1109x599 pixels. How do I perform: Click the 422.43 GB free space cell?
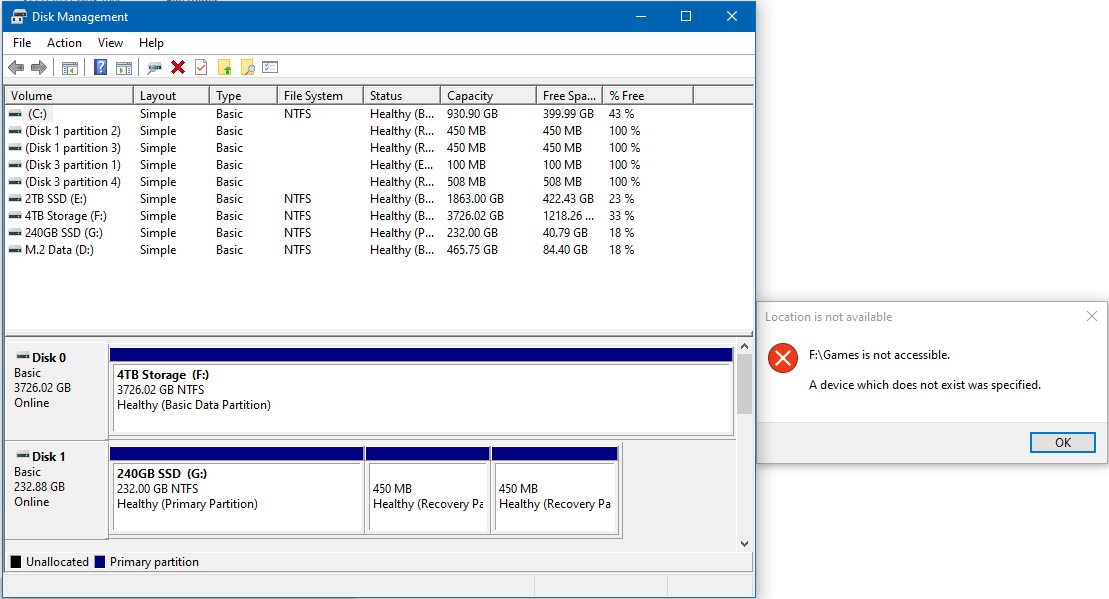click(568, 199)
